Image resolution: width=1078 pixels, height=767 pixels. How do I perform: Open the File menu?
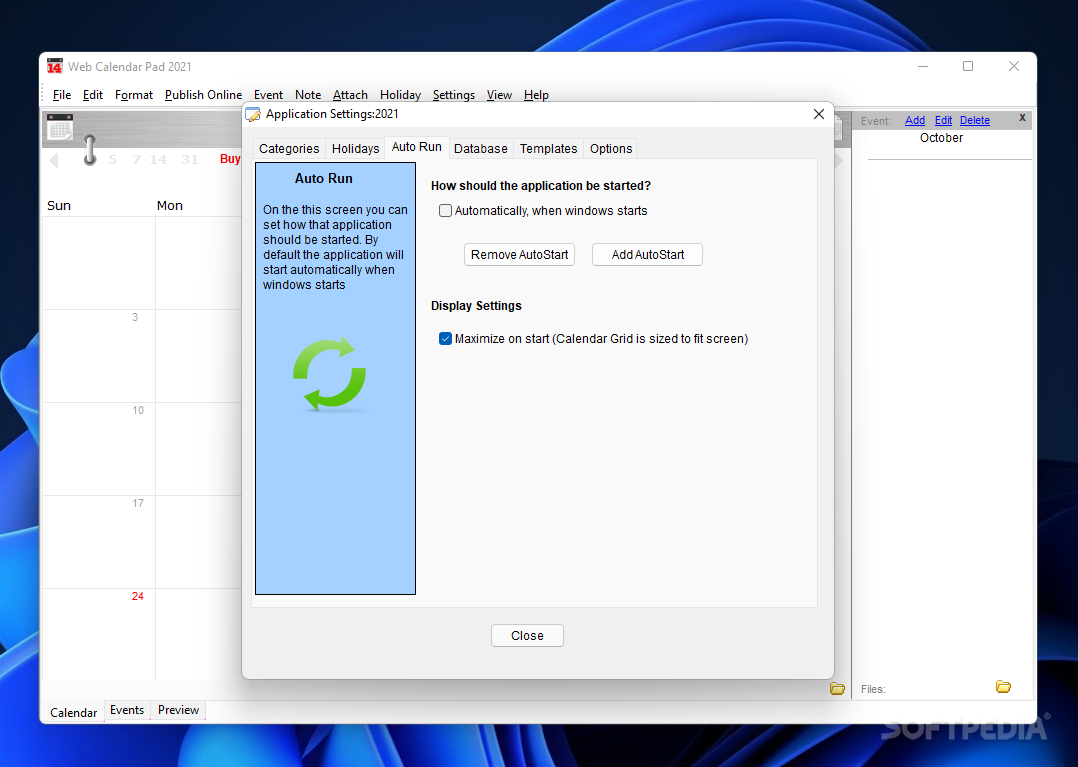[62, 95]
